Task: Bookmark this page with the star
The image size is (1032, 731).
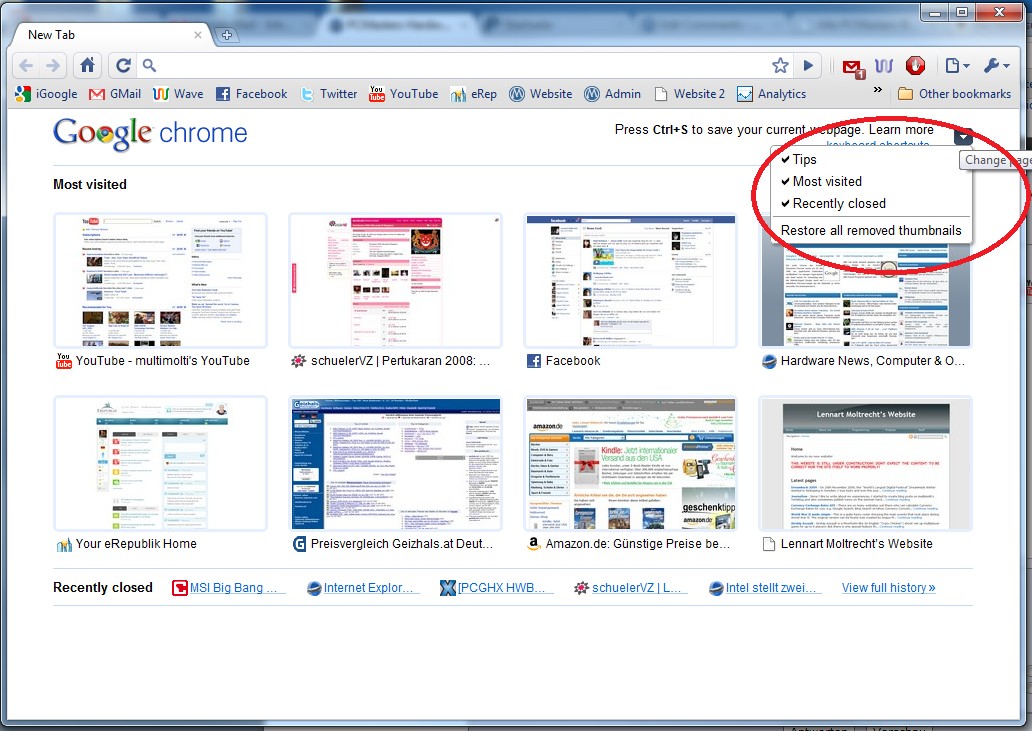Action: (x=780, y=65)
